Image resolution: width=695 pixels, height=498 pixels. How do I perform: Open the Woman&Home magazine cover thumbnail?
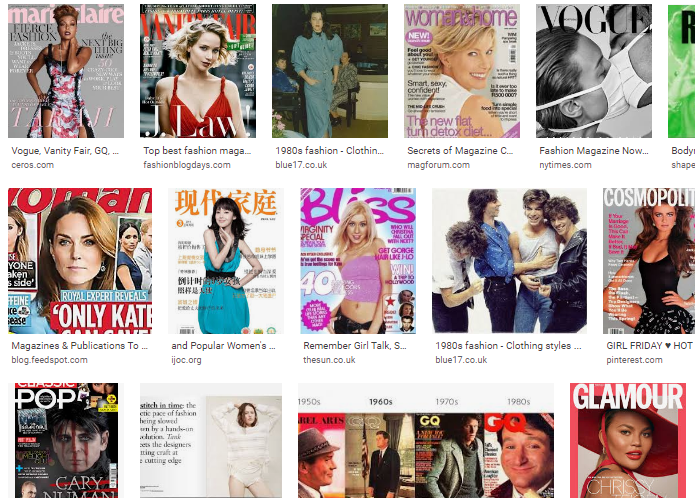[462, 71]
